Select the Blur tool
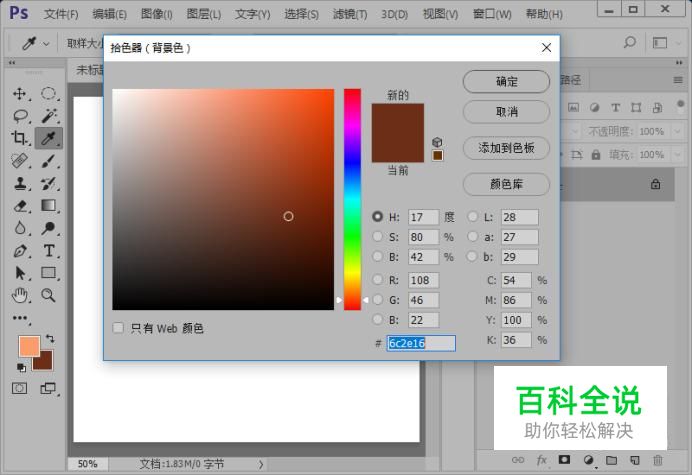692x475 pixels. [19, 228]
